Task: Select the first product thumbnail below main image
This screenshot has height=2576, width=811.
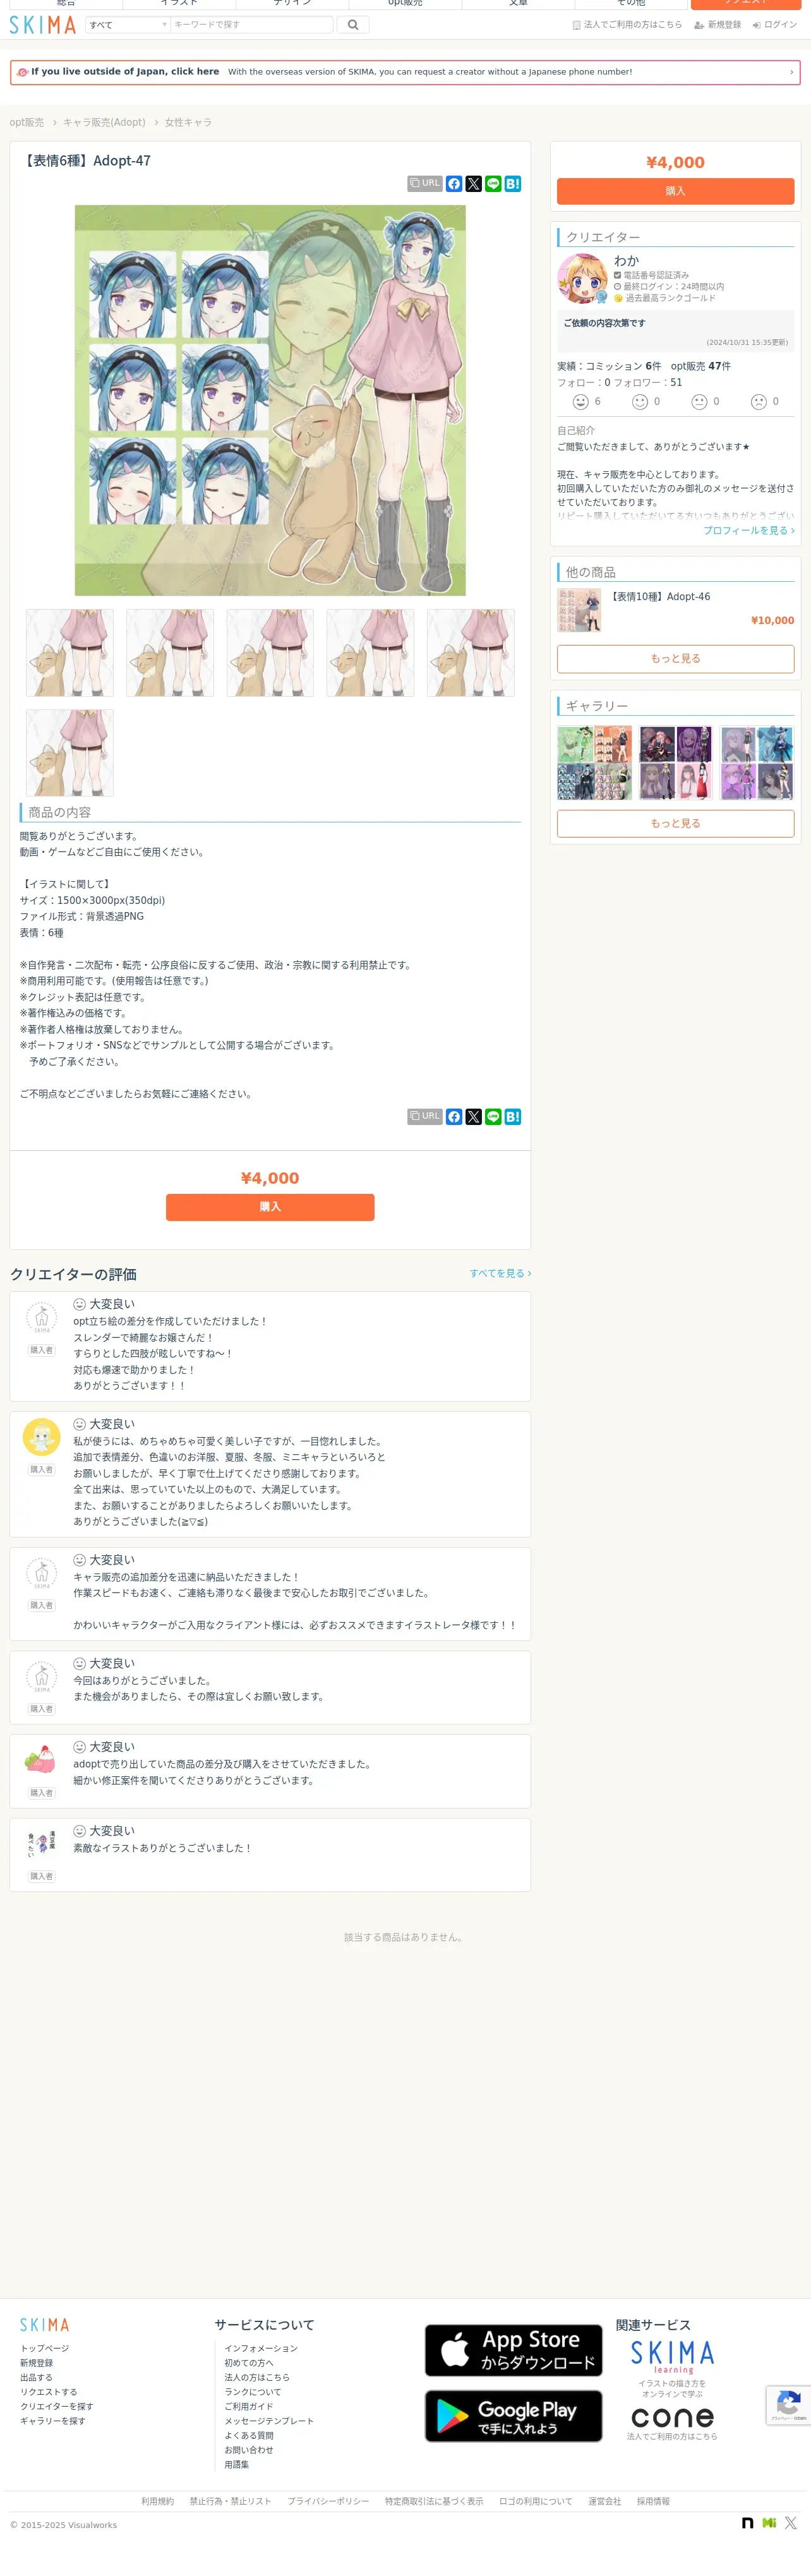Action: (x=70, y=653)
